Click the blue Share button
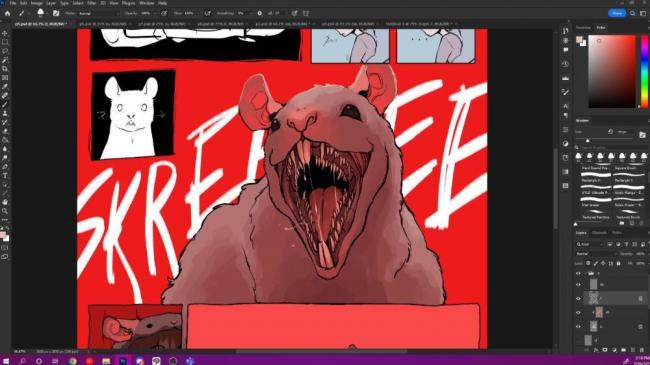 (x=617, y=13)
